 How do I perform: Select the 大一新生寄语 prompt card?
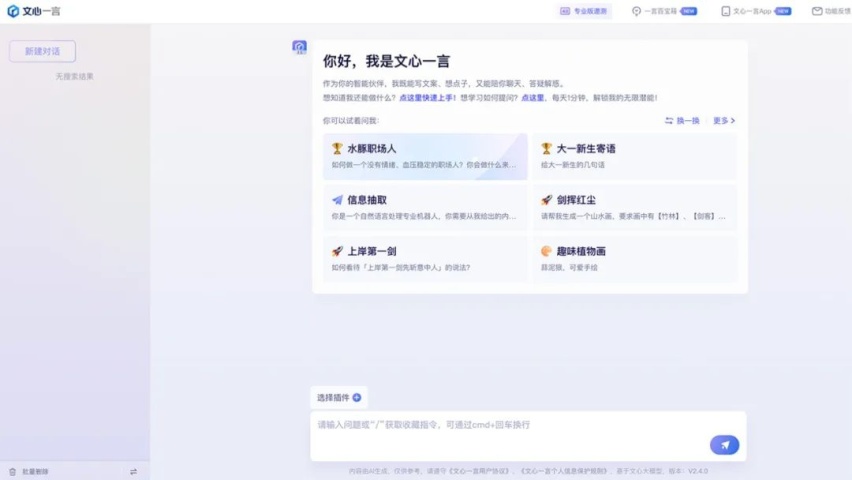[x=634, y=157]
